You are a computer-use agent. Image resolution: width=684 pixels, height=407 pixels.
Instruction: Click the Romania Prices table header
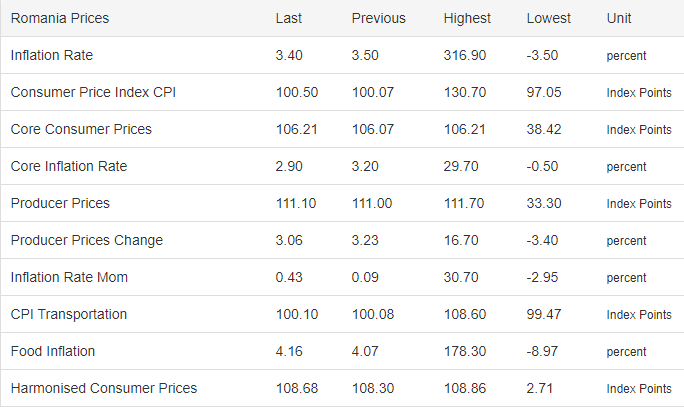click(60, 19)
